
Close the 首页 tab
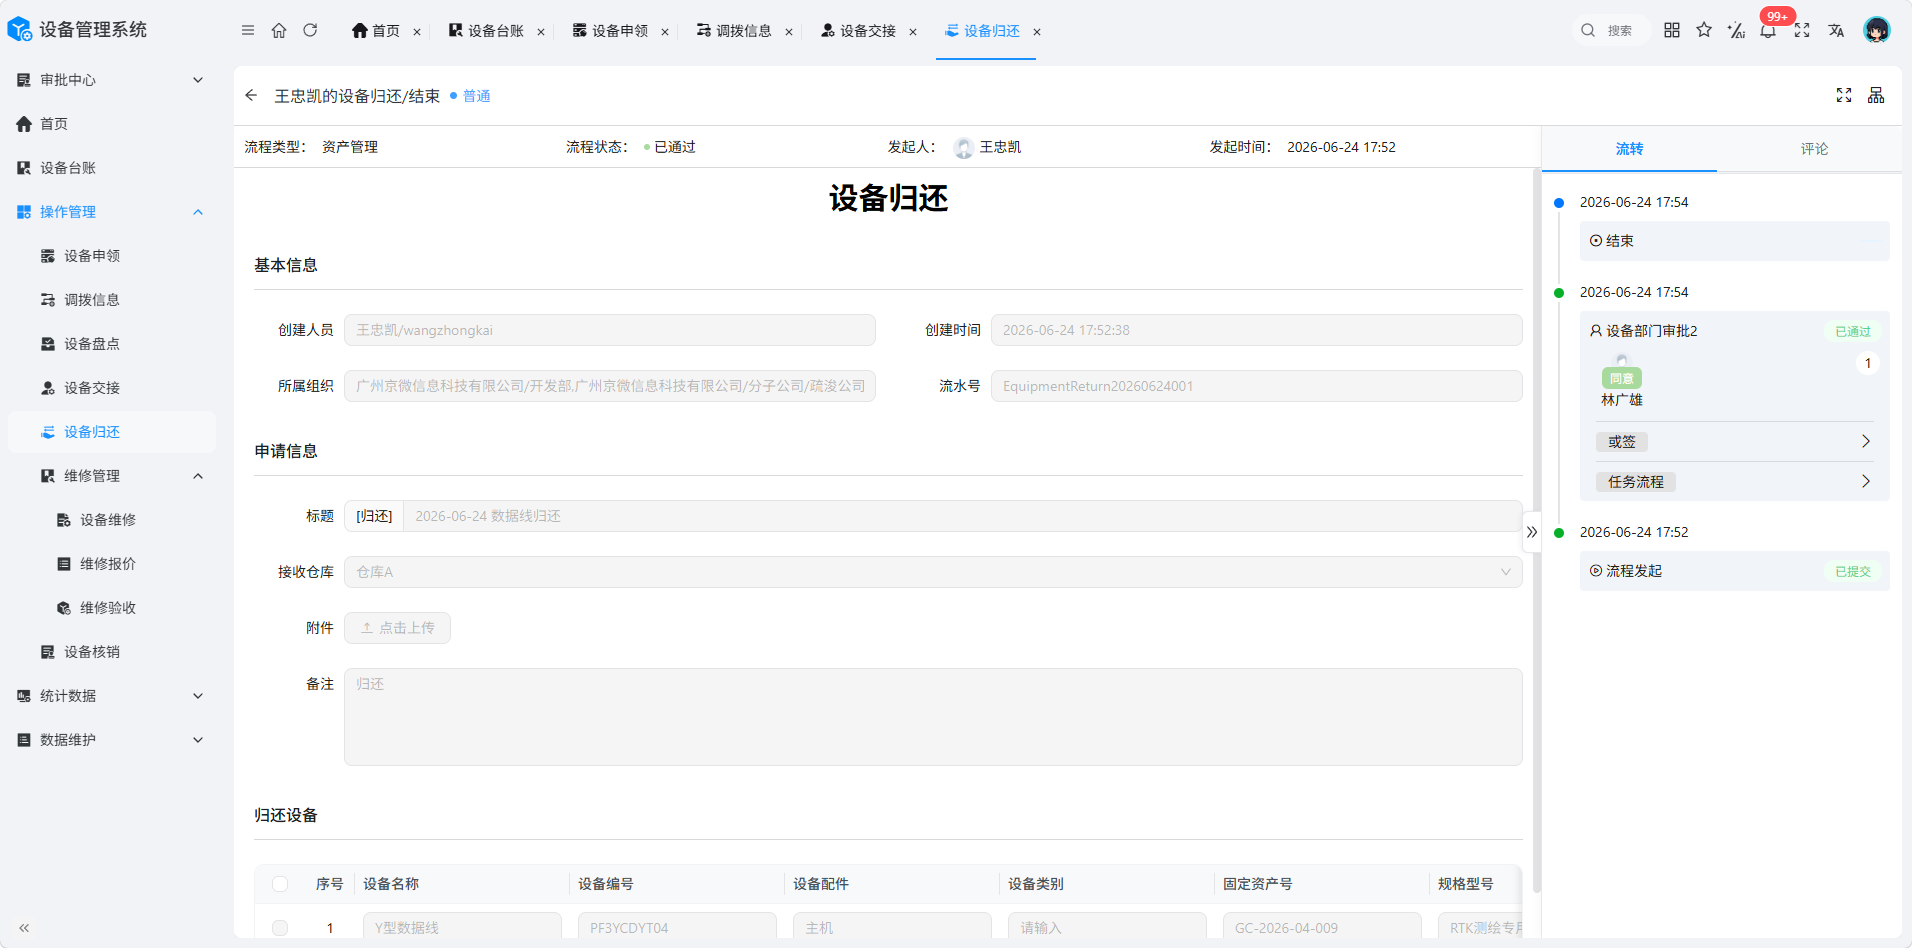pyautogui.click(x=417, y=32)
